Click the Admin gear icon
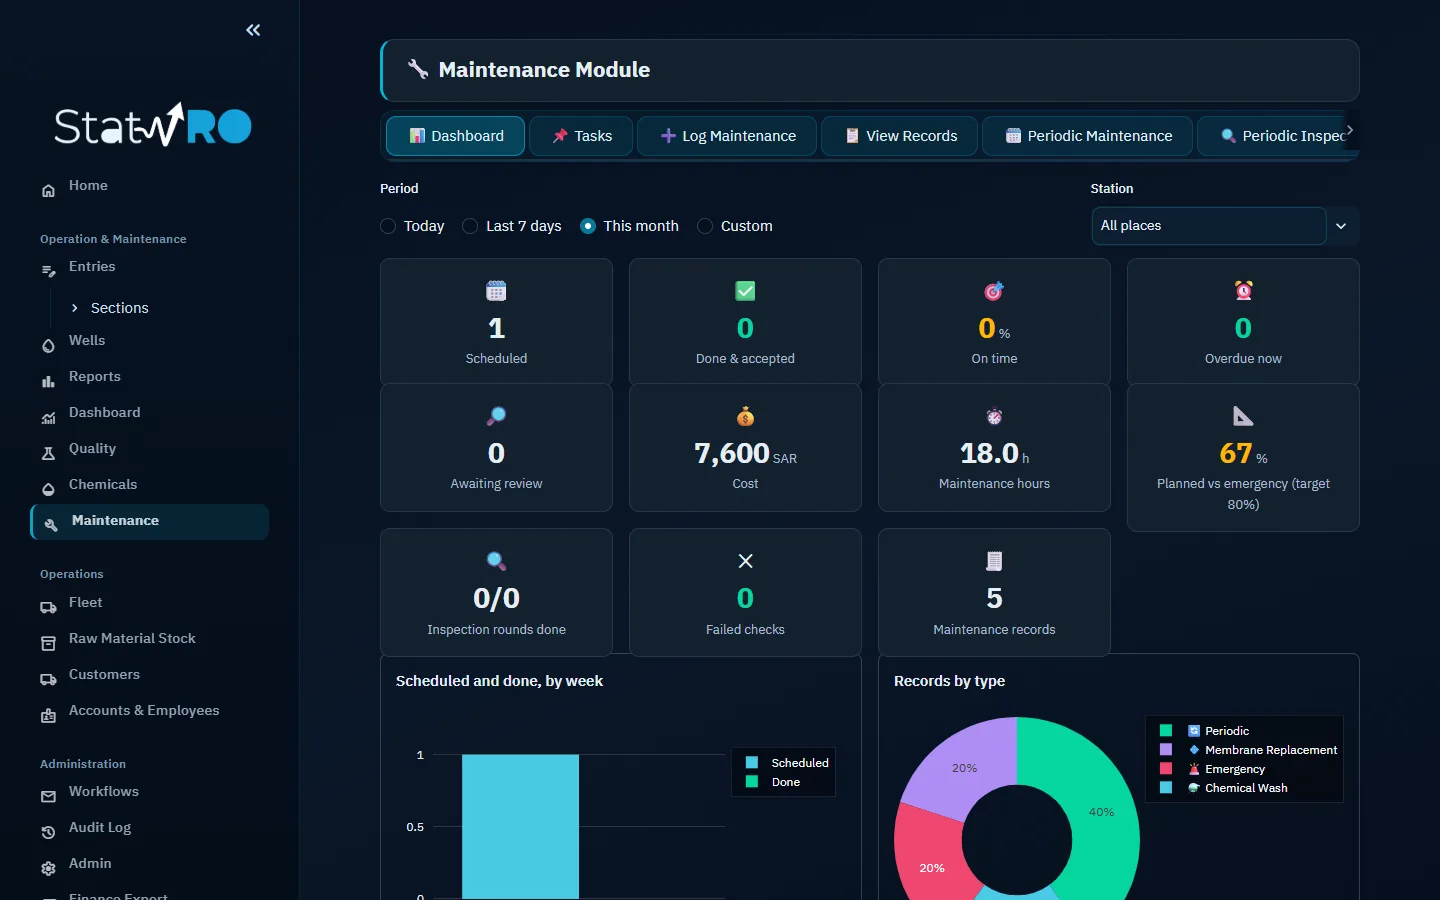The height and width of the screenshot is (900, 1440). point(48,868)
